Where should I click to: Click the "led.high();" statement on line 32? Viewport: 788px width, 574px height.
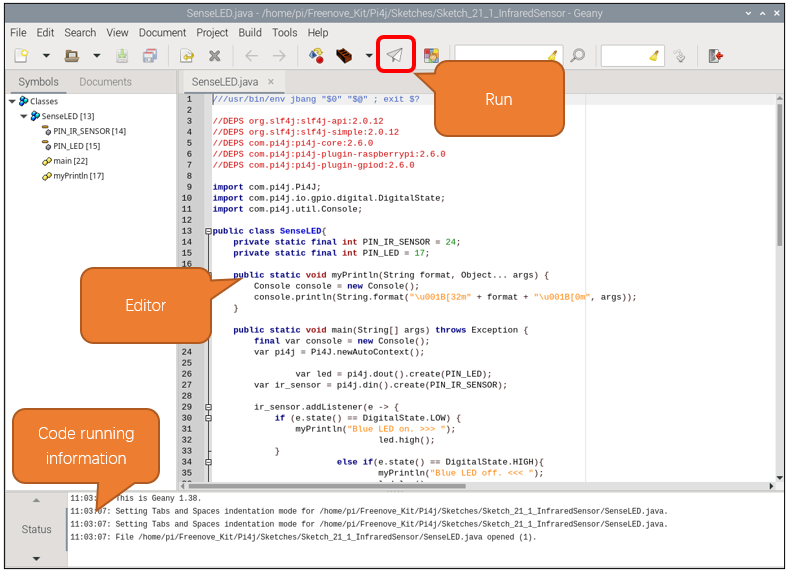[x=407, y=440]
